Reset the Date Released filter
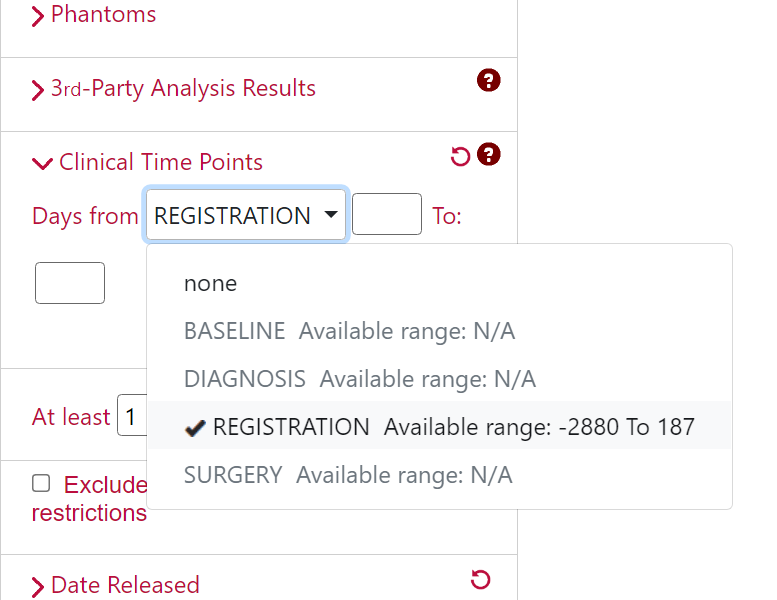 pyautogui.click(x=480, y=580)
